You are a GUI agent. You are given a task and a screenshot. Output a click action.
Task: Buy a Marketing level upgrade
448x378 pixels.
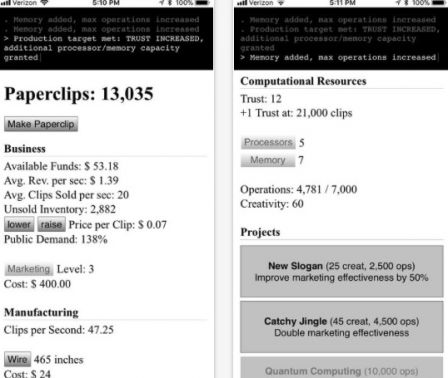29,269
